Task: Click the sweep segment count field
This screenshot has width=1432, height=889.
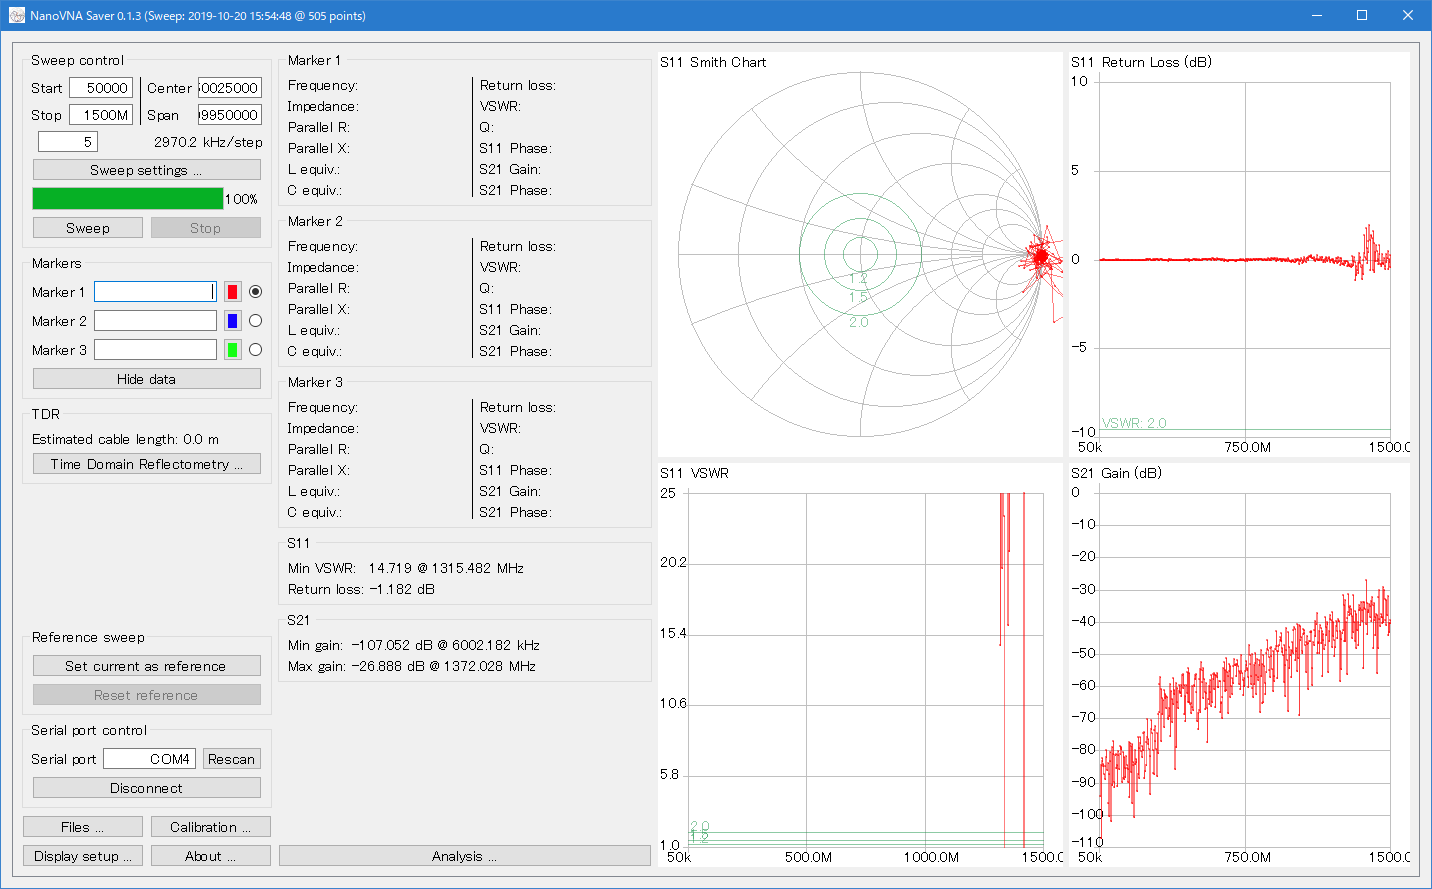Action: pyautogui.click(x=68, y=142)
